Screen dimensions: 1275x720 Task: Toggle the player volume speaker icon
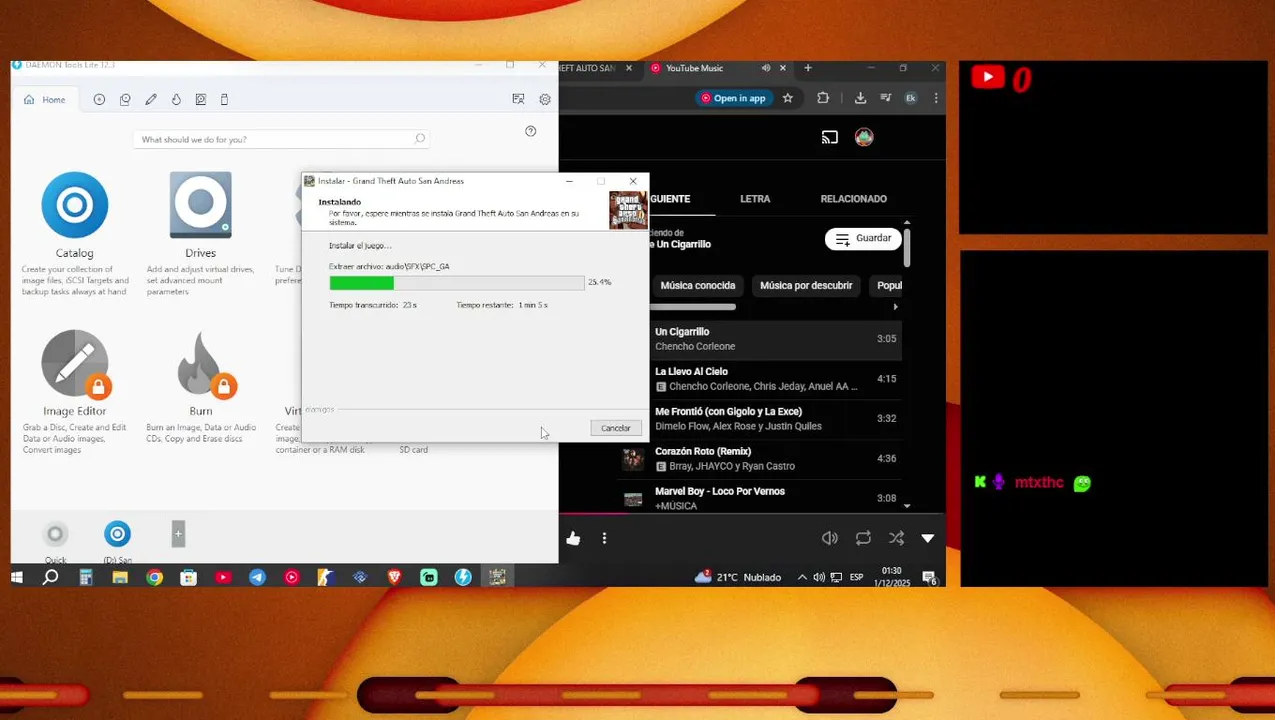point(830,538)
